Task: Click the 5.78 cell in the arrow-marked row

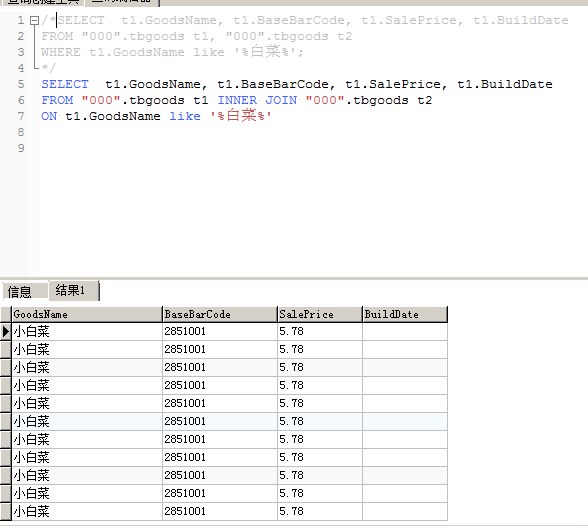Action: (320, 331)
